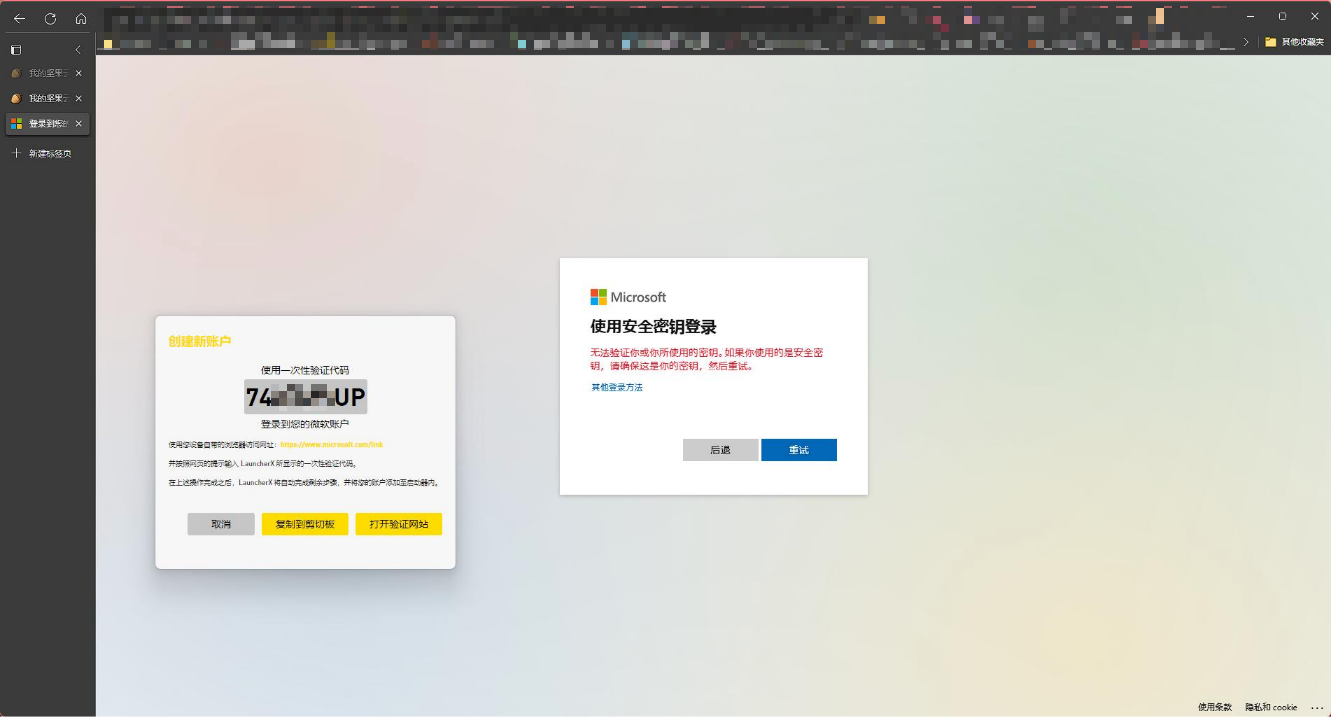Close the first 我的坚果云 tab
The height and width of the screenshot is (717, 1331).
(x=79, y=73)
